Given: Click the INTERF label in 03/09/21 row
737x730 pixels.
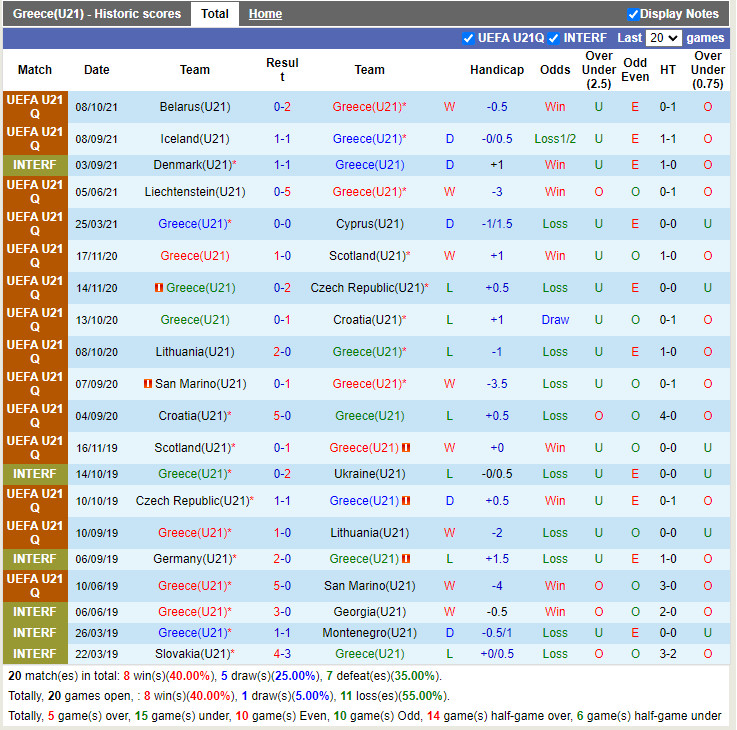Looking at the screenshot, I should (35, 165).
